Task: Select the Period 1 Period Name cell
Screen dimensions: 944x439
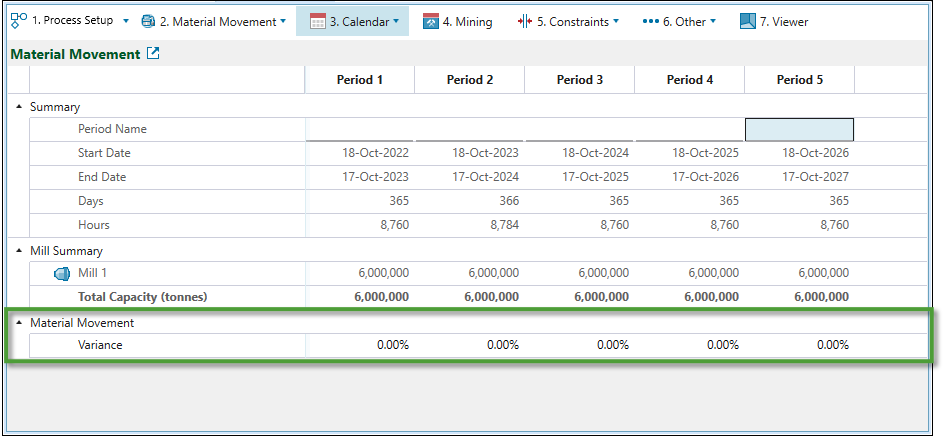Action: pyautogui.click(x=359, y=129)
